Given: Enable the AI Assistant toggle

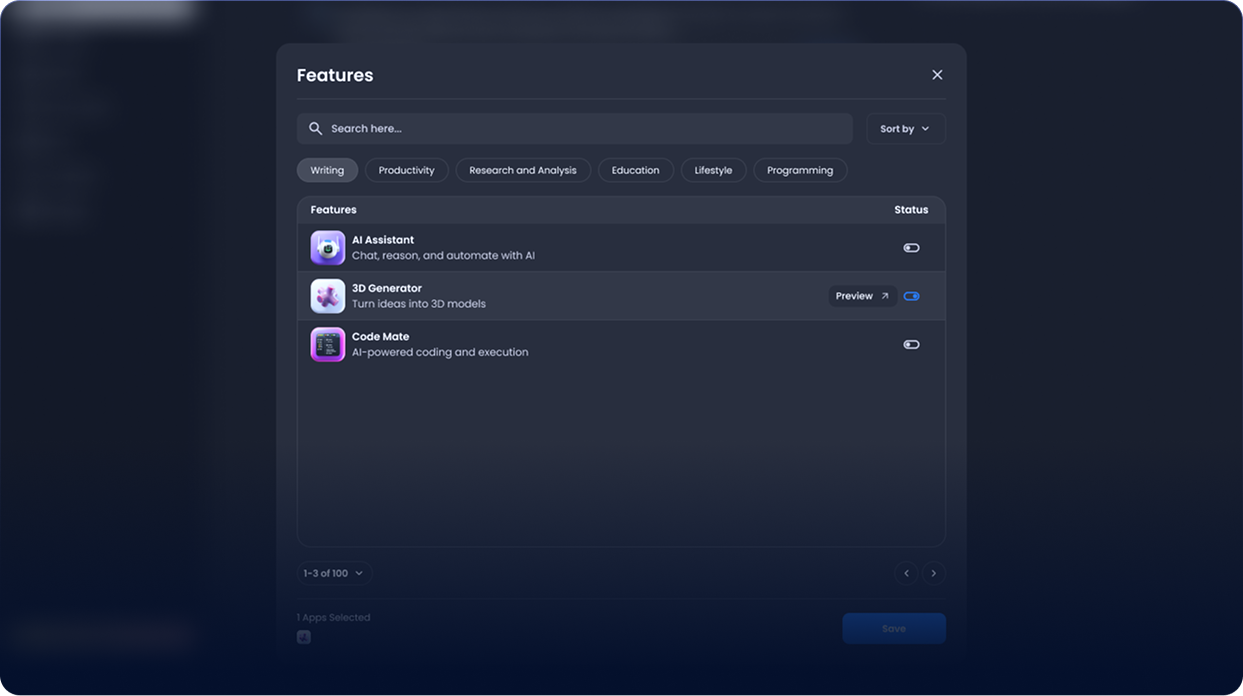Looking at the screenshot, I should tap(911, 248).
